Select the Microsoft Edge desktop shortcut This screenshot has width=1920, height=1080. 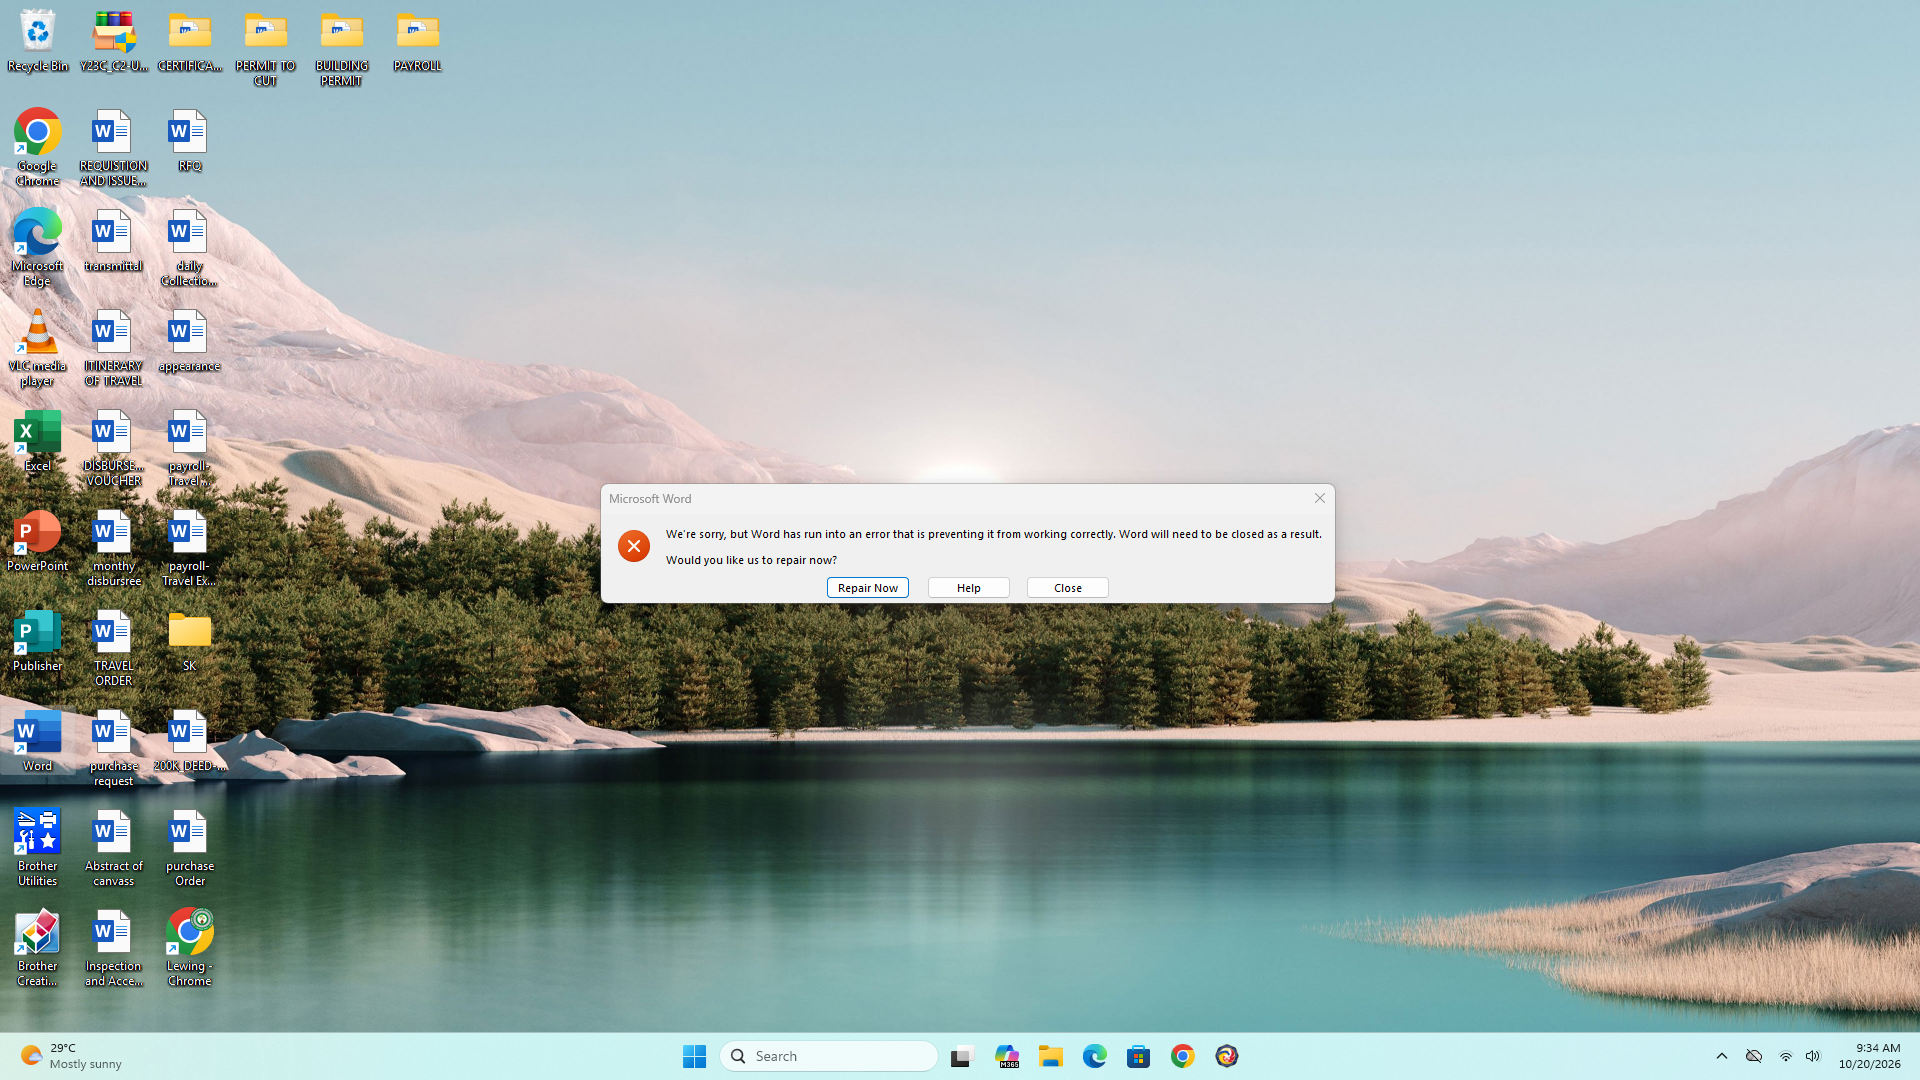(x=38, y=248)
